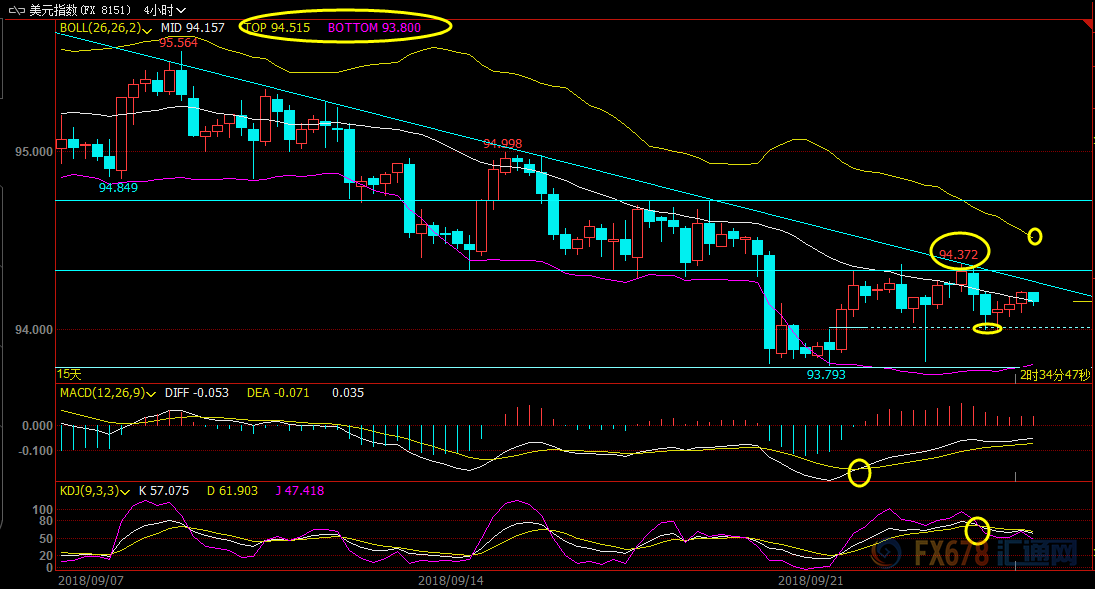Click the 美元指数(FX 8151) chart title

tap(80, 10)
